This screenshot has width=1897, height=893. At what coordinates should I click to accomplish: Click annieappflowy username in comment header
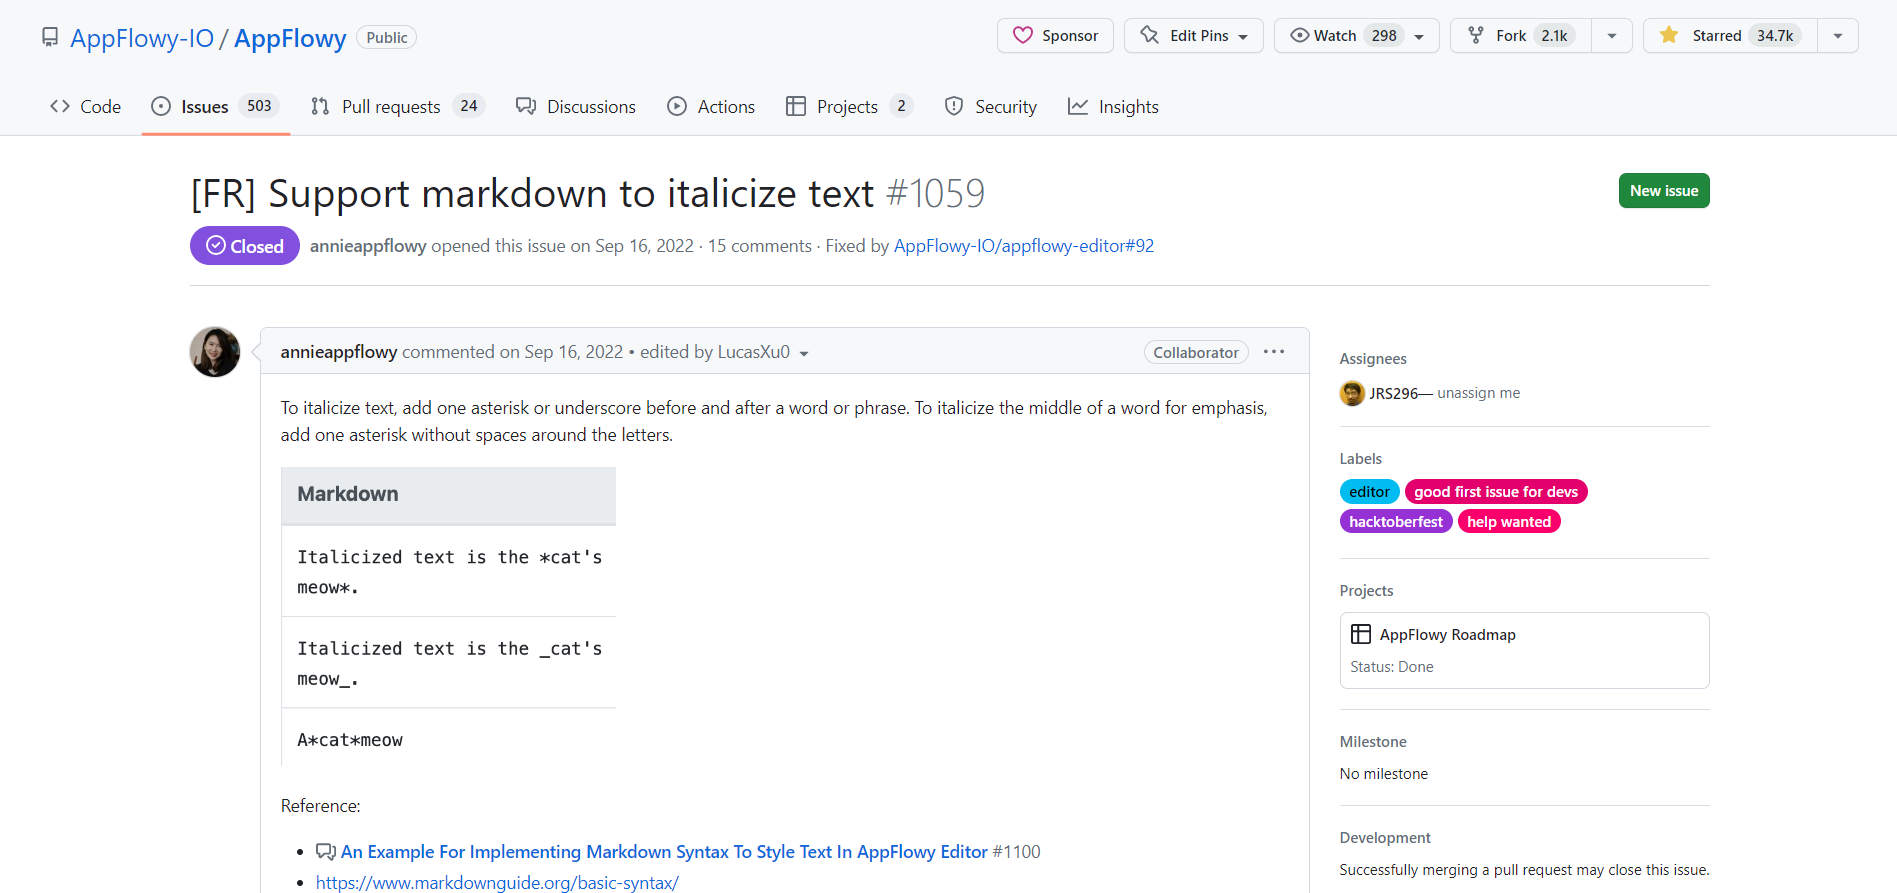coord(339,352)
